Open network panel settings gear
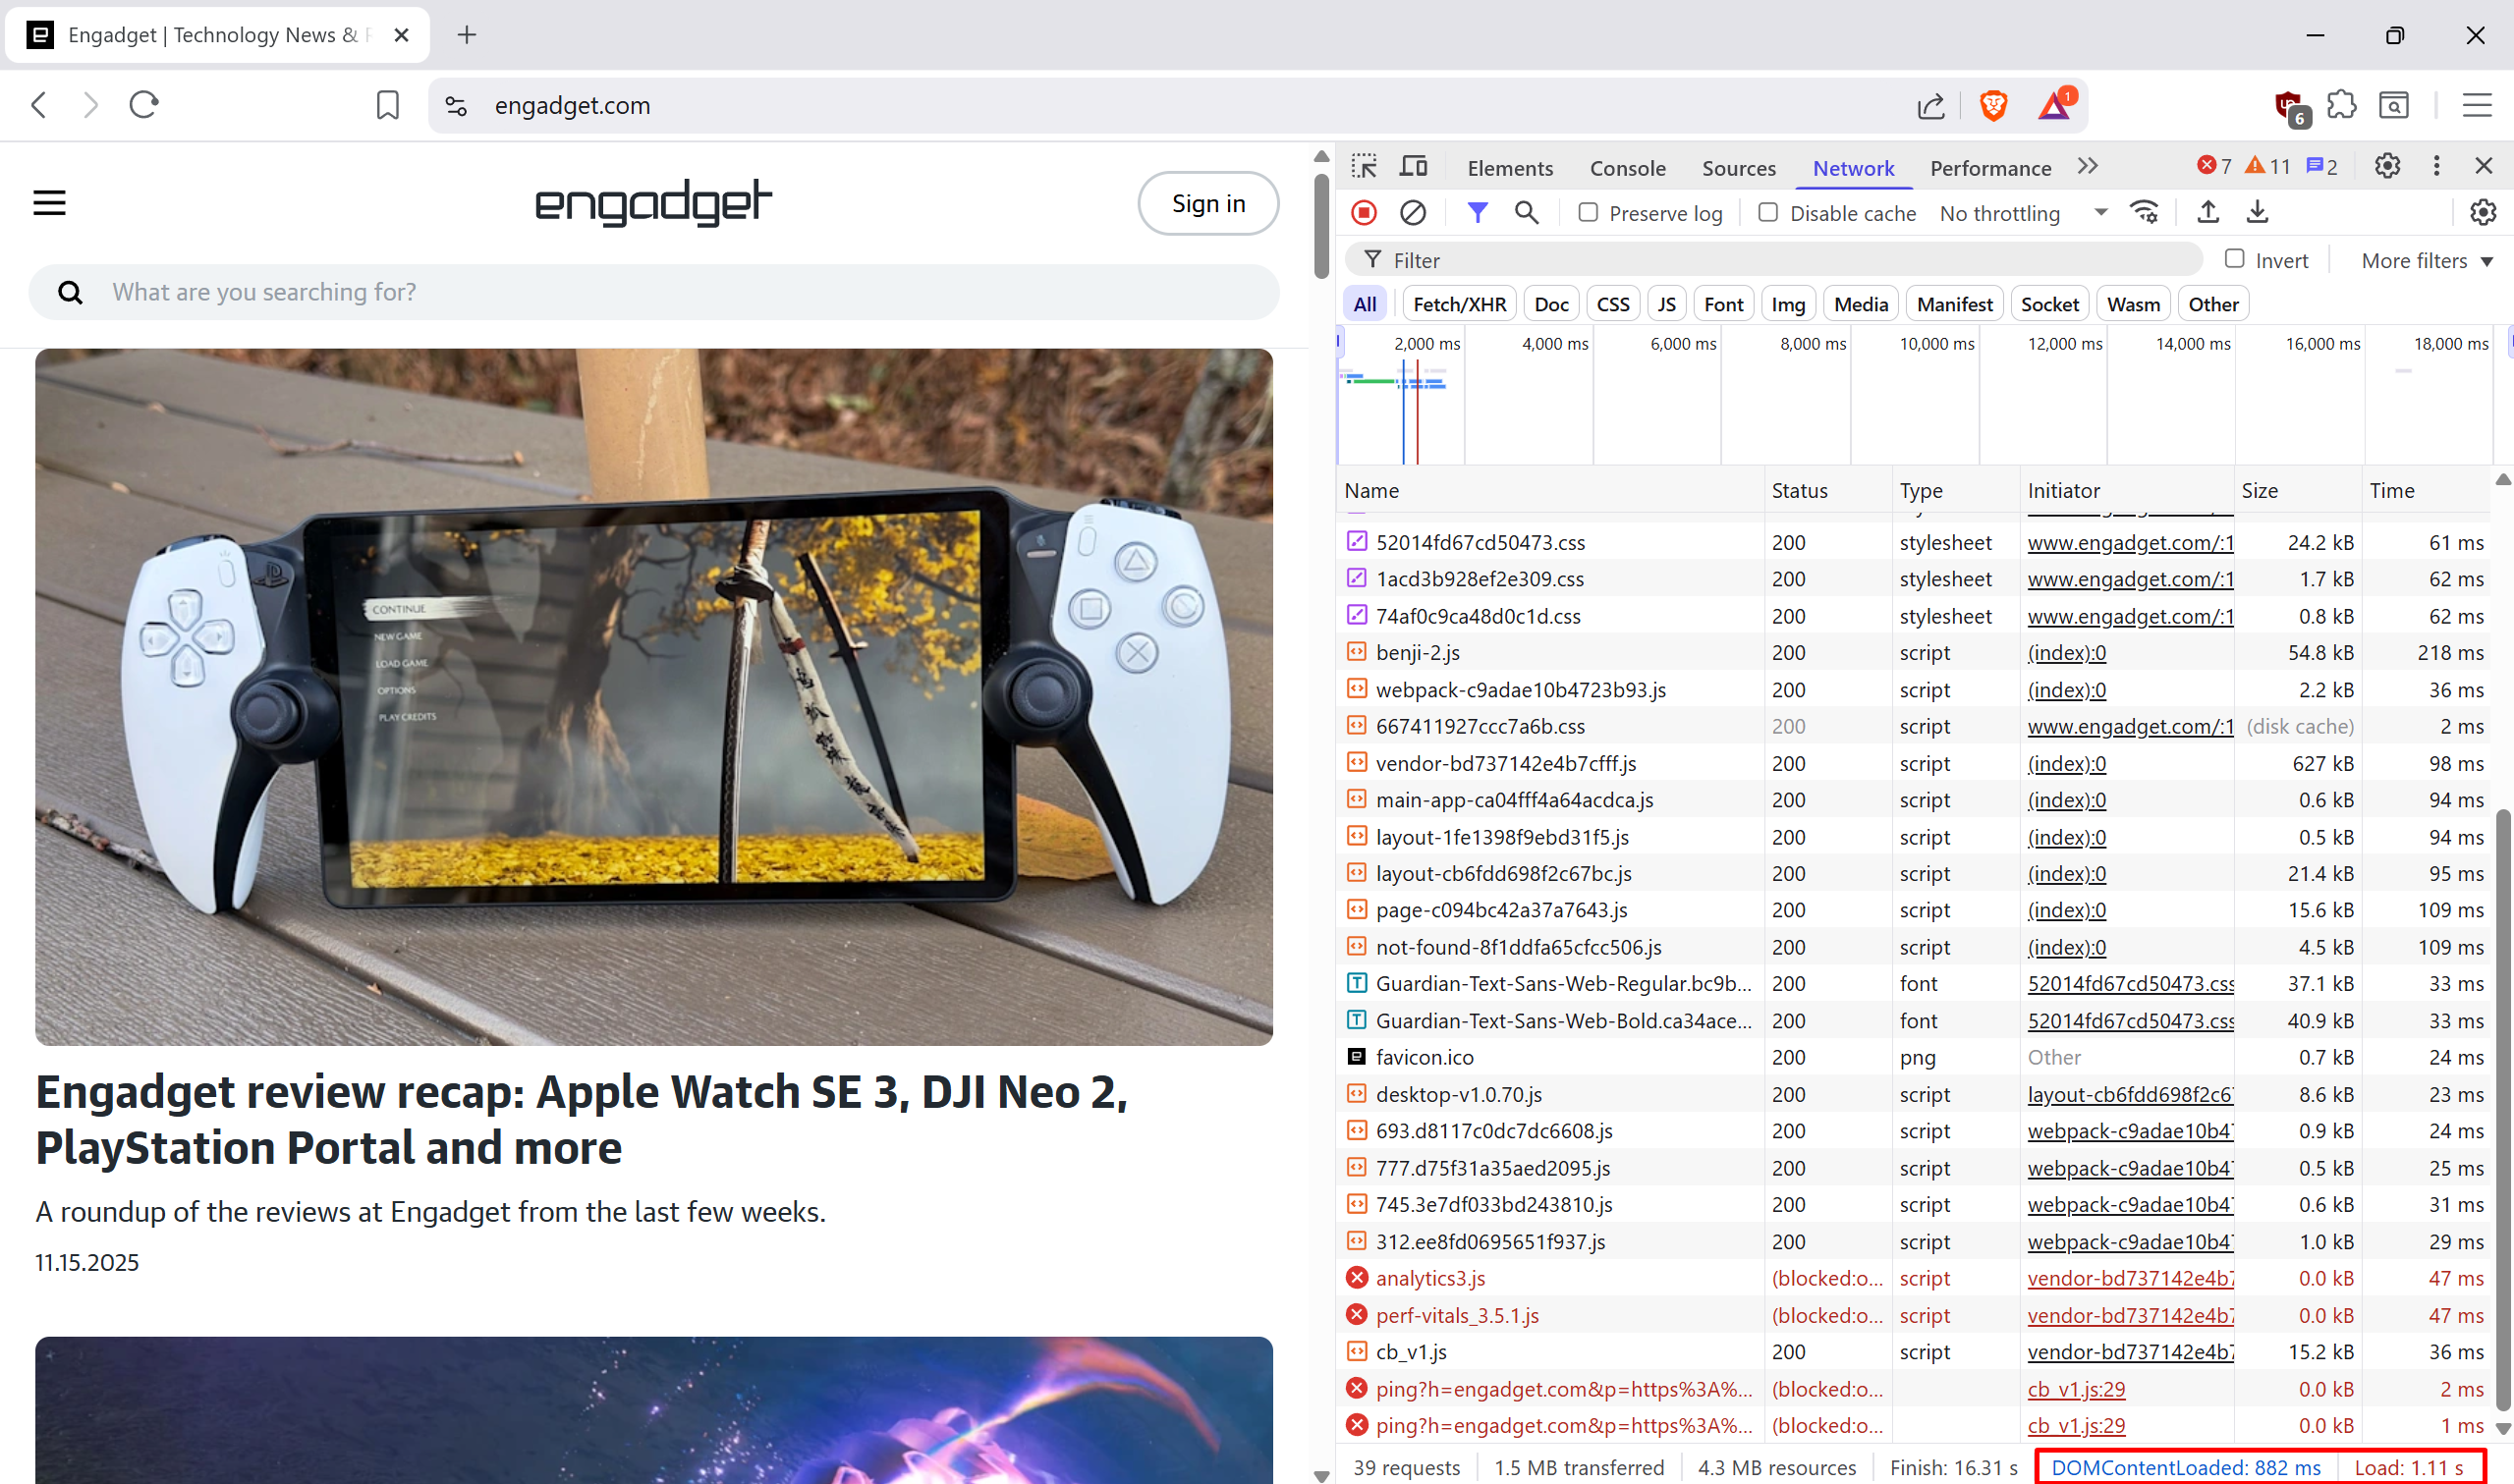2514x1484 pixels. pyautogui.click(x=2482, y=212)
